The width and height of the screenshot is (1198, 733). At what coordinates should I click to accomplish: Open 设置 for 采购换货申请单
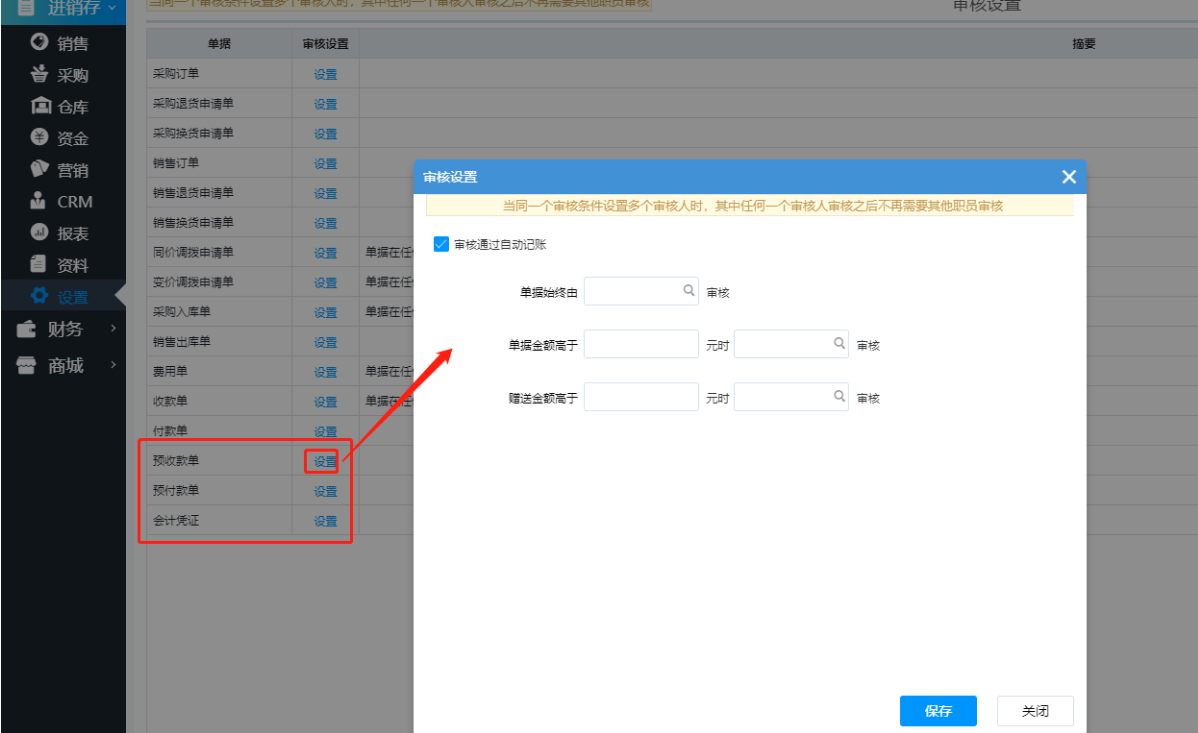tap(325, 134)
